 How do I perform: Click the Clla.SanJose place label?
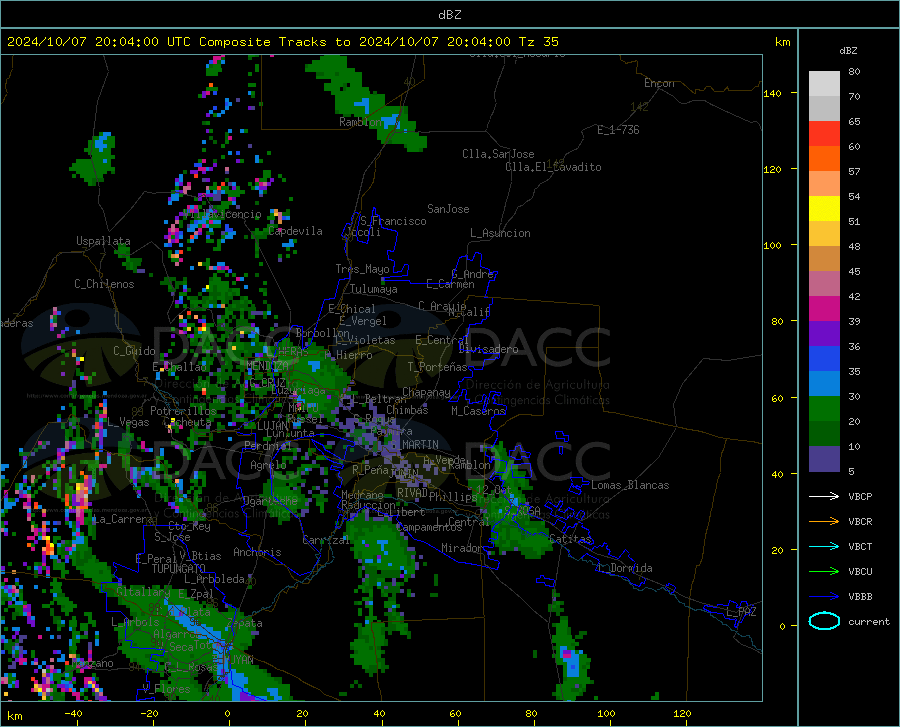point(498,154)
